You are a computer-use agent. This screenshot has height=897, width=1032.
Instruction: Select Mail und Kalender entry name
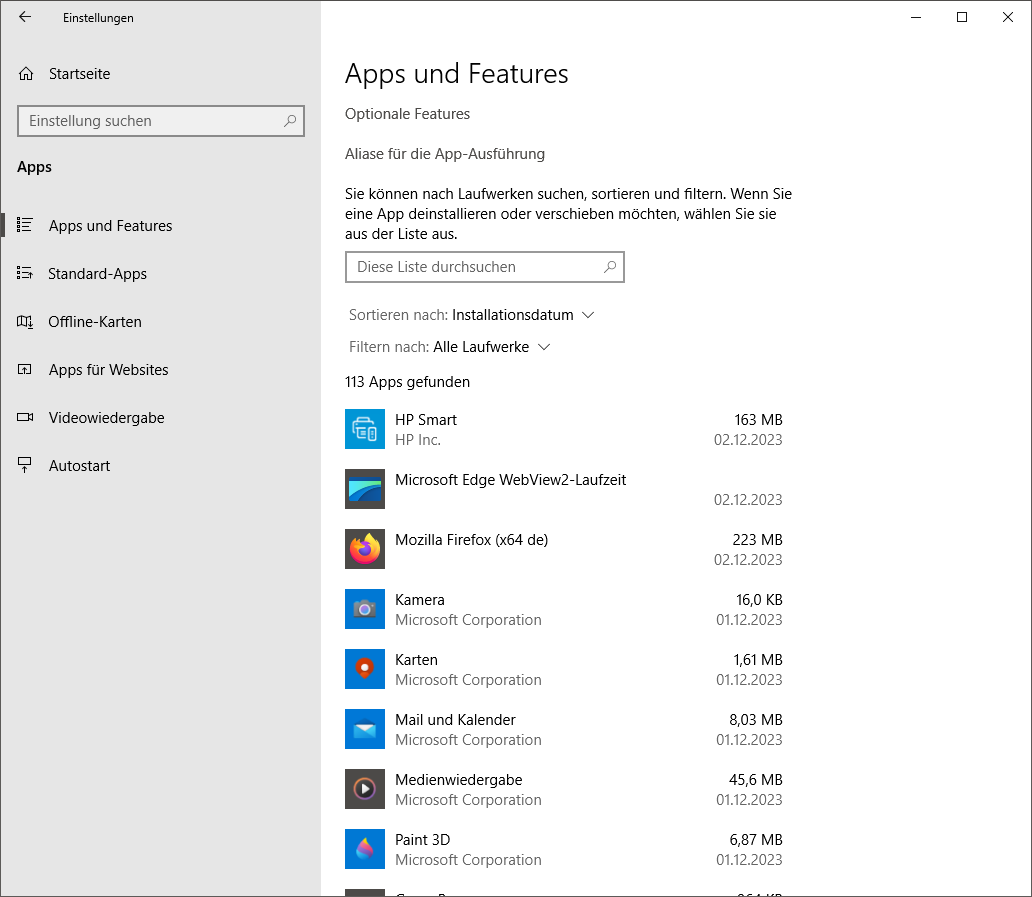pyautogui.click(x=455, y=719)
